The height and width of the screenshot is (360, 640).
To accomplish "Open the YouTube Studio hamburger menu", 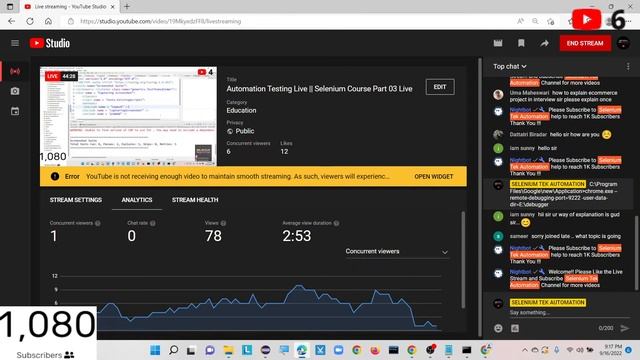I will pos(15,43).
